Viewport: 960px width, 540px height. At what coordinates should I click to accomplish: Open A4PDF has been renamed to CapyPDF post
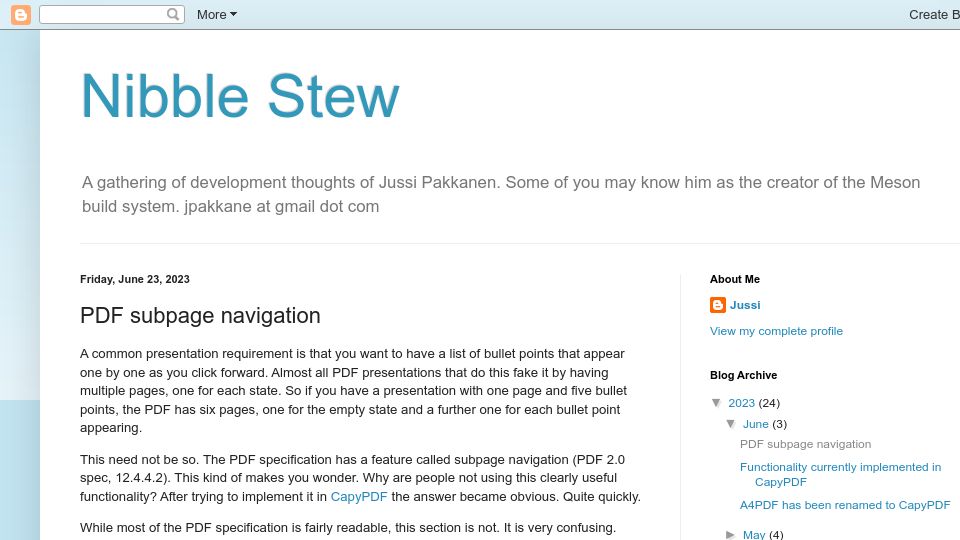(x=845, y=505)
